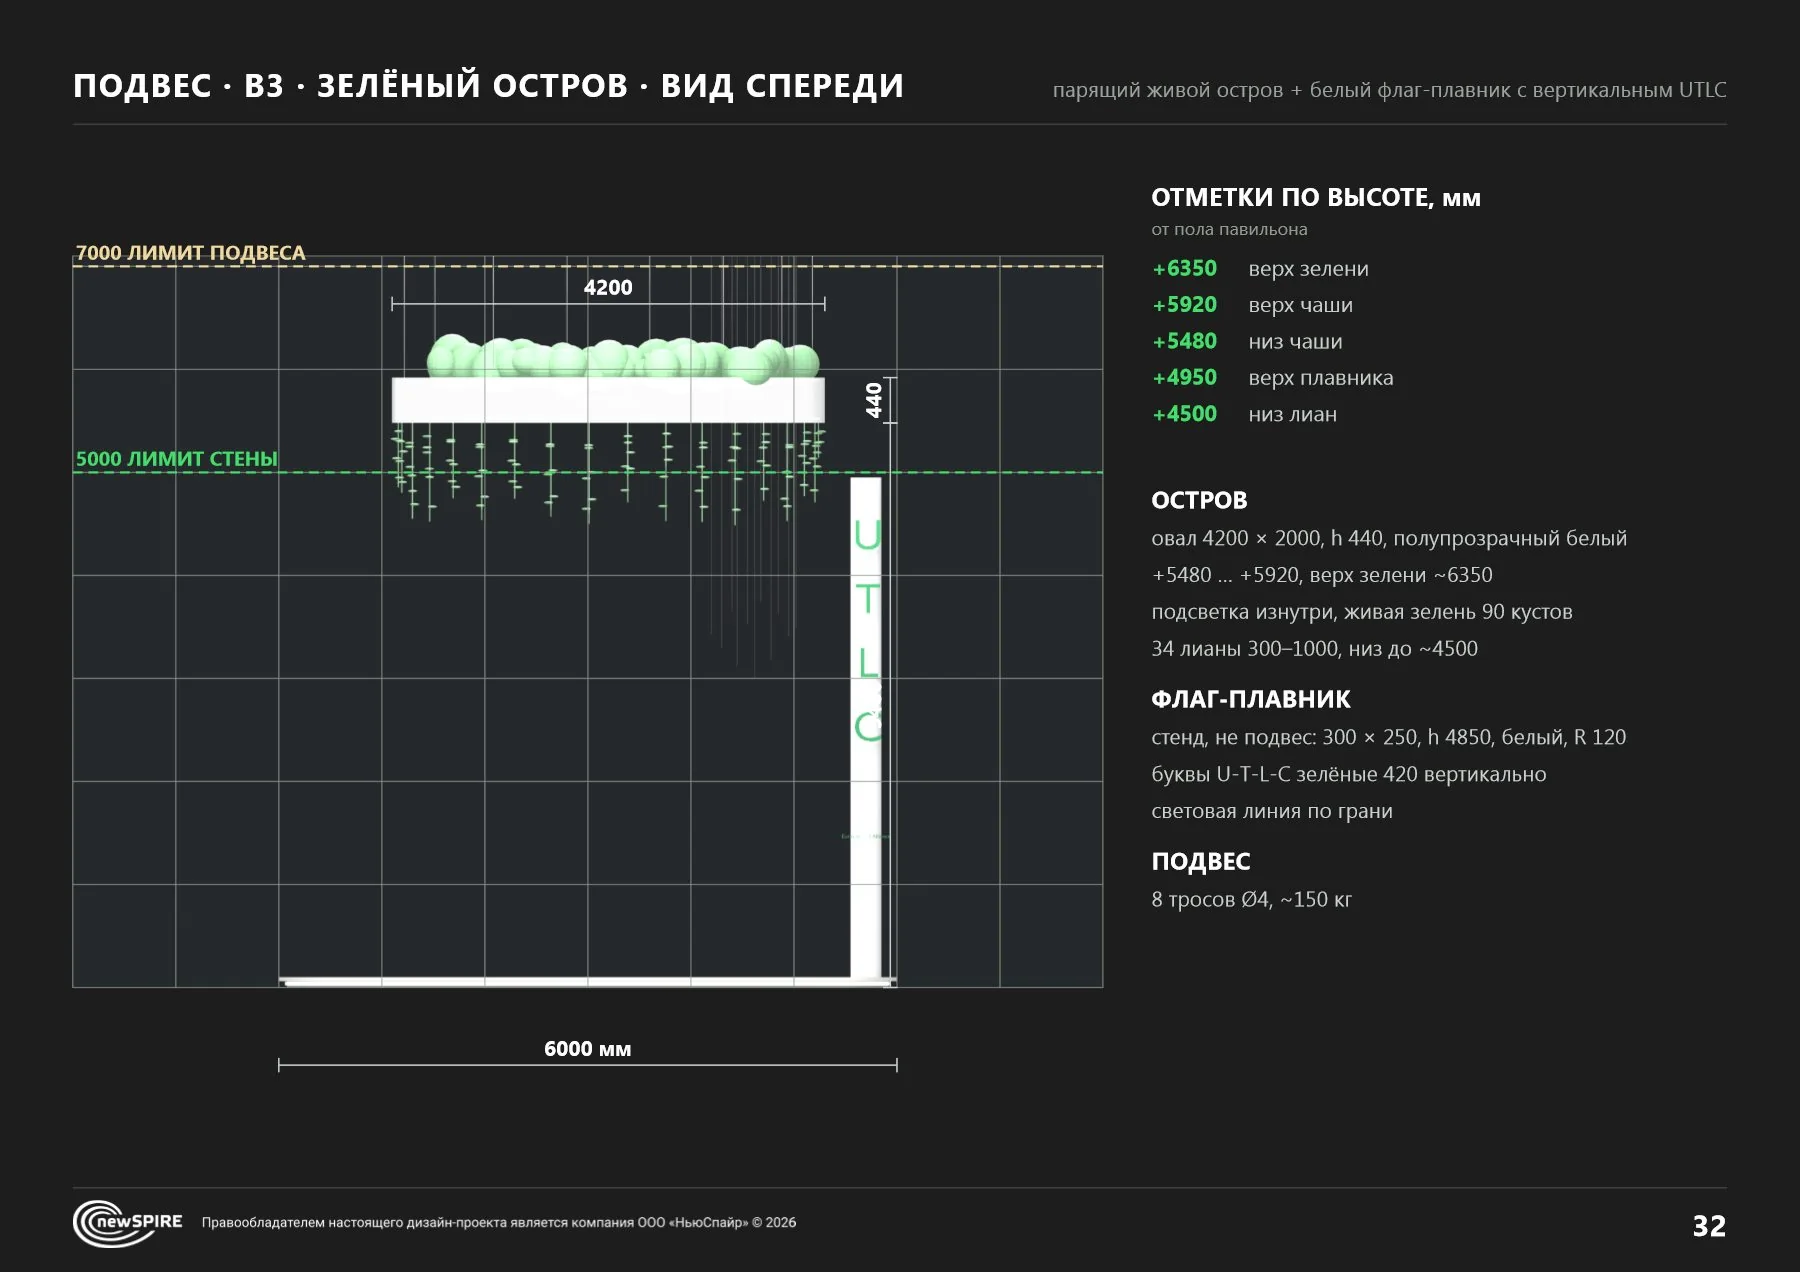
Task: Click the line 'буквы U-T-L-C зелёные 420 вертикально'
Action: click(1348, 774)
